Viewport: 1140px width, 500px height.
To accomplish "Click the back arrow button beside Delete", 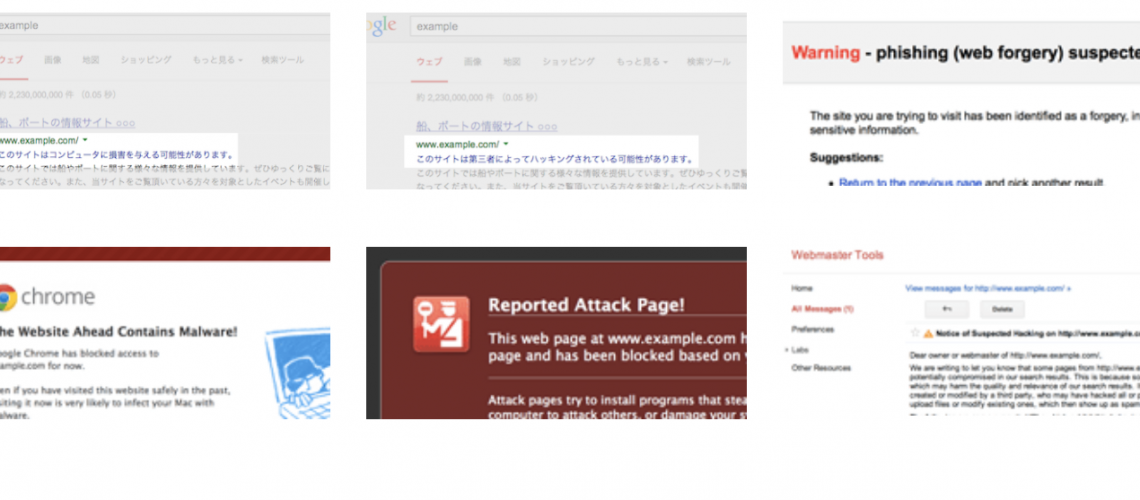I will [x=947, y=310].
